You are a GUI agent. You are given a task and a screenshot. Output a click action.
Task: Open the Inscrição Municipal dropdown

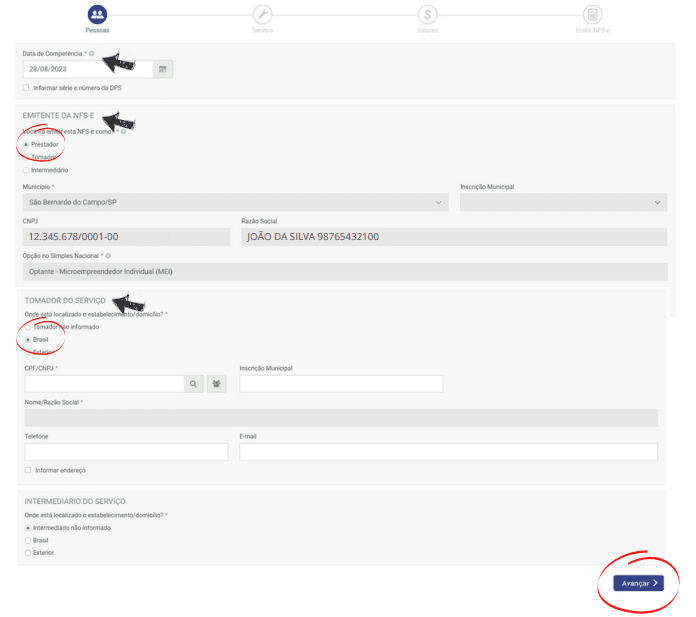pos(562,203)
